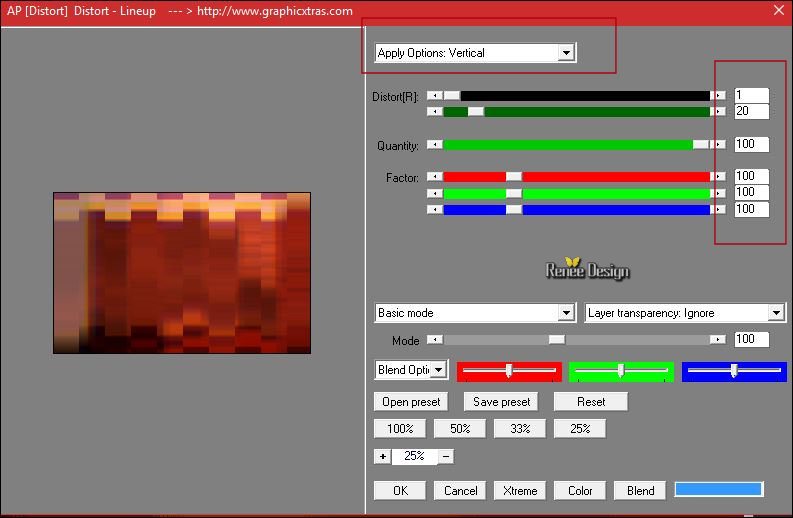Click the second Distort dark green slider
The height and width of the screenshot is (518, 793).
pos(577,111)
